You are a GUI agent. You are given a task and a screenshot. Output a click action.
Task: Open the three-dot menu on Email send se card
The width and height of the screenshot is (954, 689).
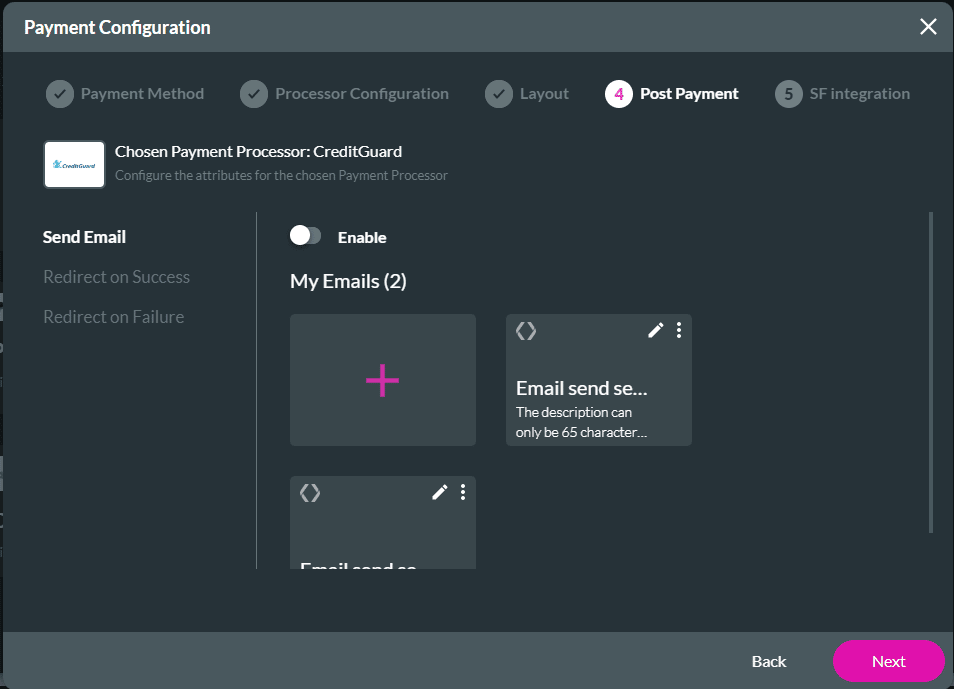(679, 330)
